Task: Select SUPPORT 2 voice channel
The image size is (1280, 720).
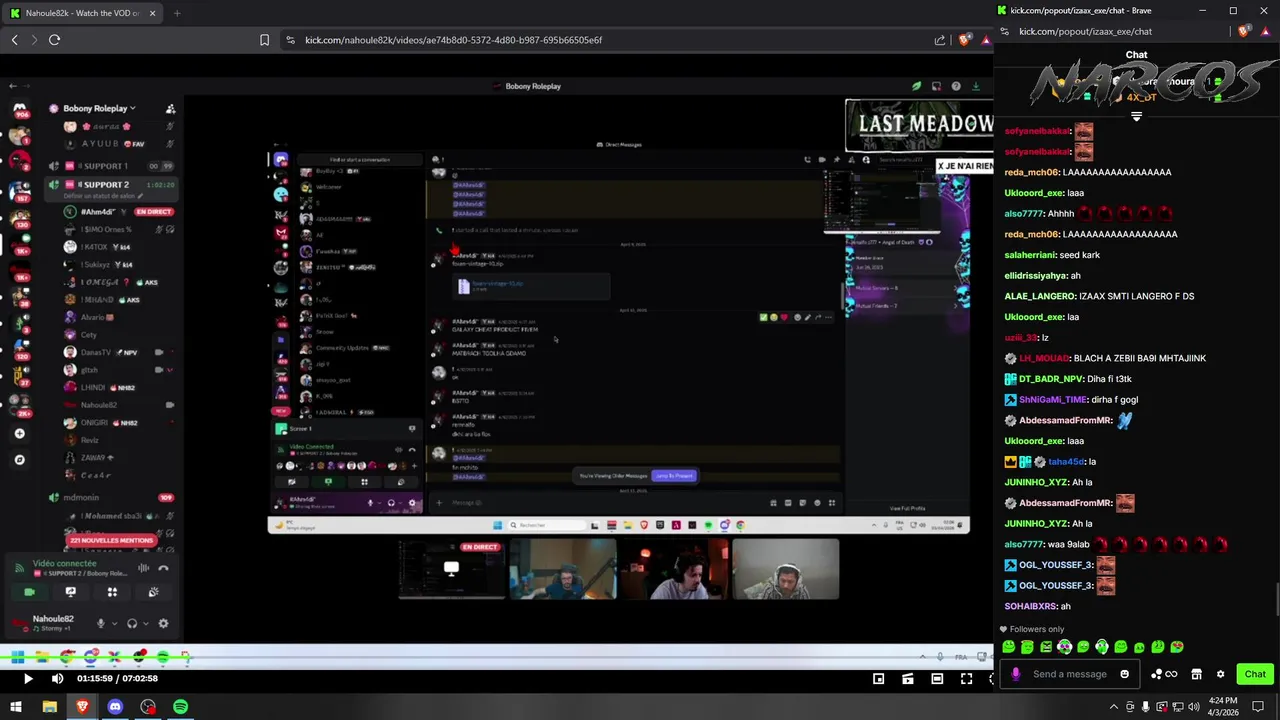Action: click(112, 185)
